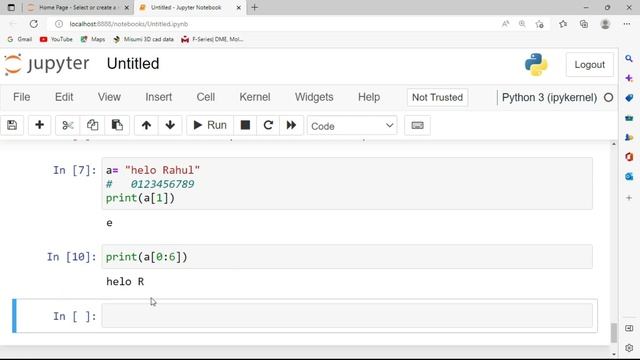Viewport: 640px width, 360px height.
Task: Open a new browser tab
Action: pyautogui.click(x=254, y=7)
